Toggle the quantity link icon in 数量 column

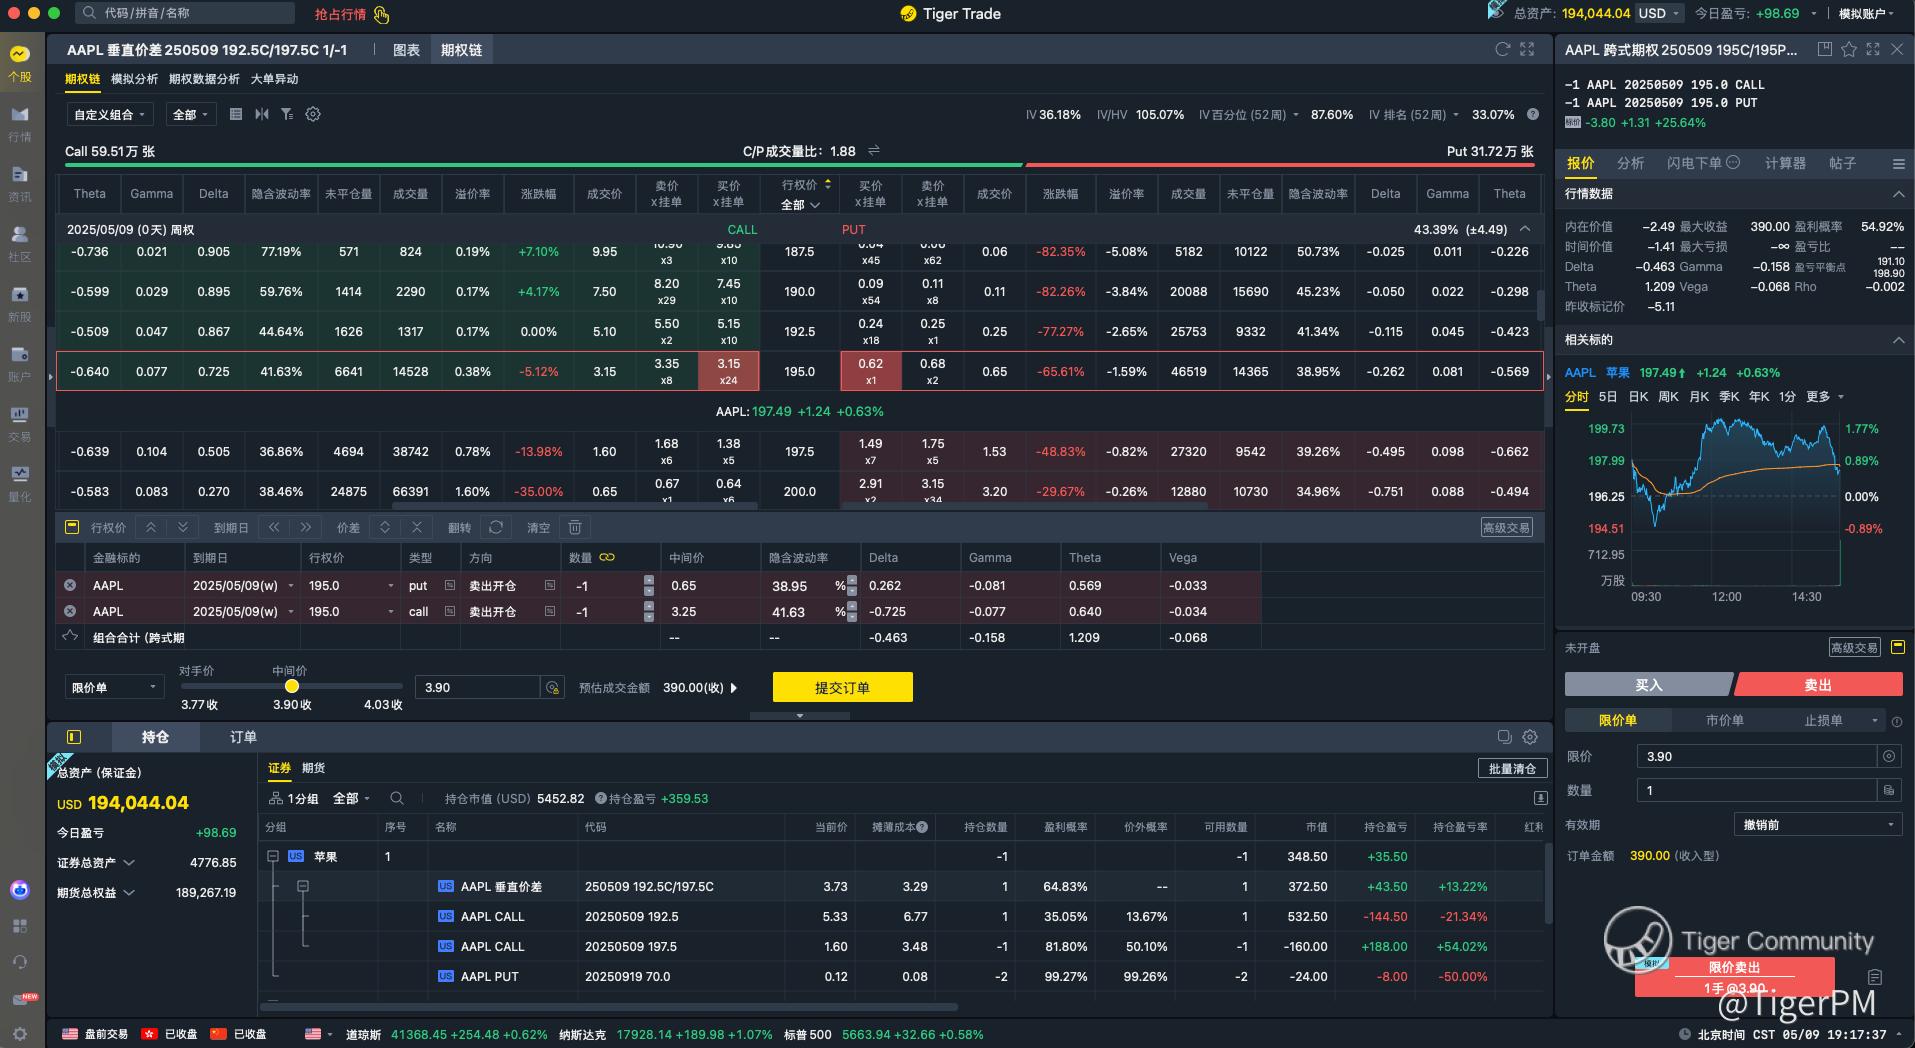[607, 557]
